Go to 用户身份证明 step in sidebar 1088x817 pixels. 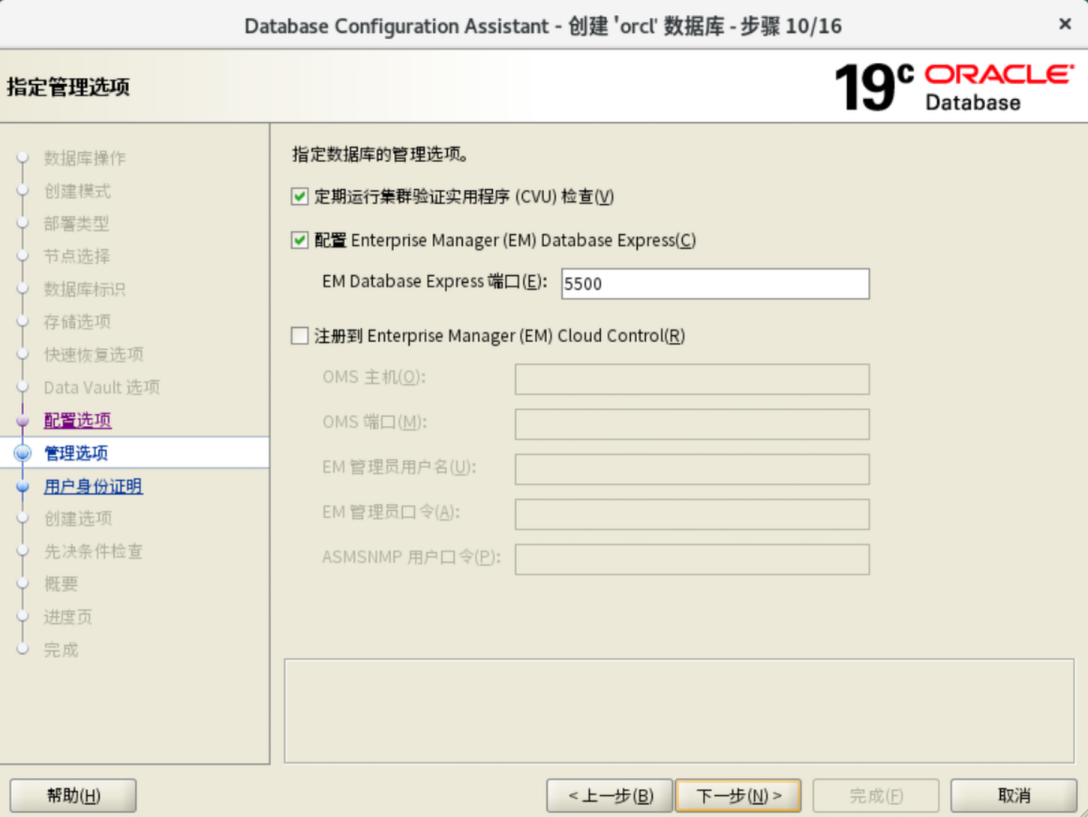[92, 487]
